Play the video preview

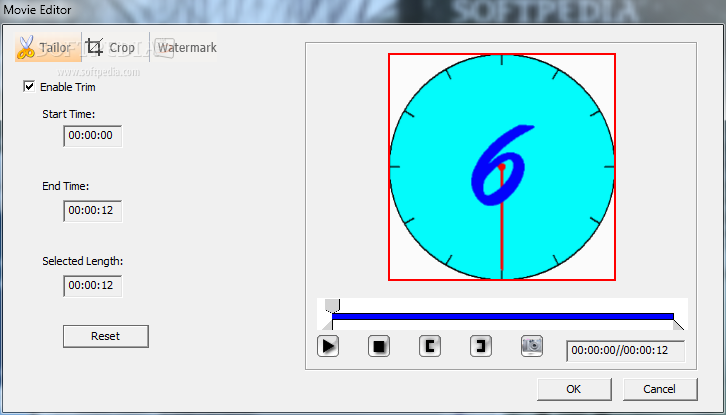click(328, 346)
